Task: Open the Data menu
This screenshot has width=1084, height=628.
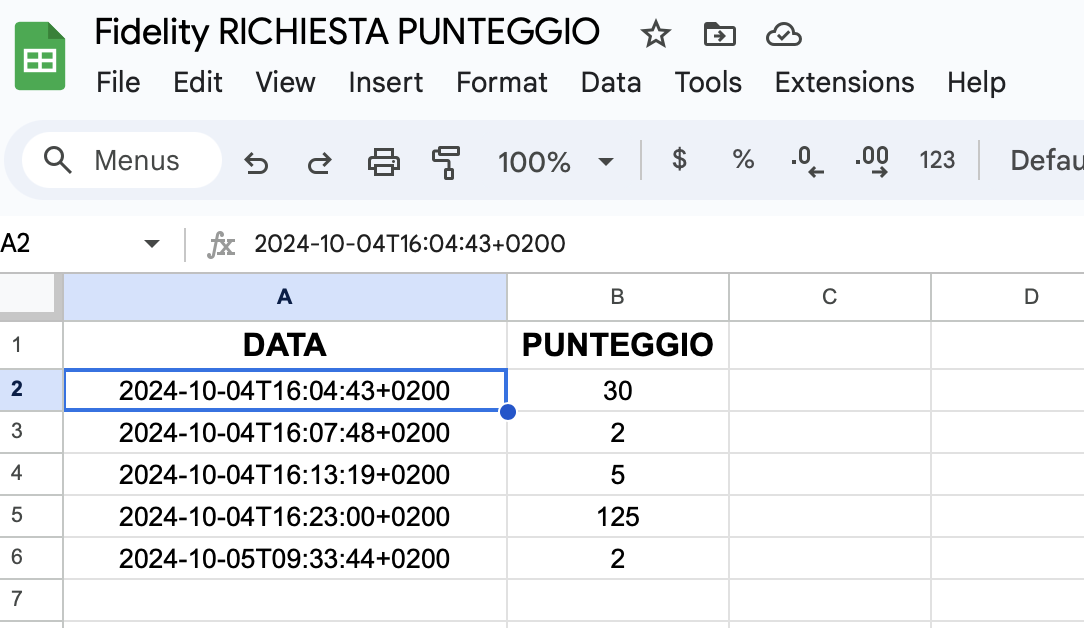Action: (611, 82)
